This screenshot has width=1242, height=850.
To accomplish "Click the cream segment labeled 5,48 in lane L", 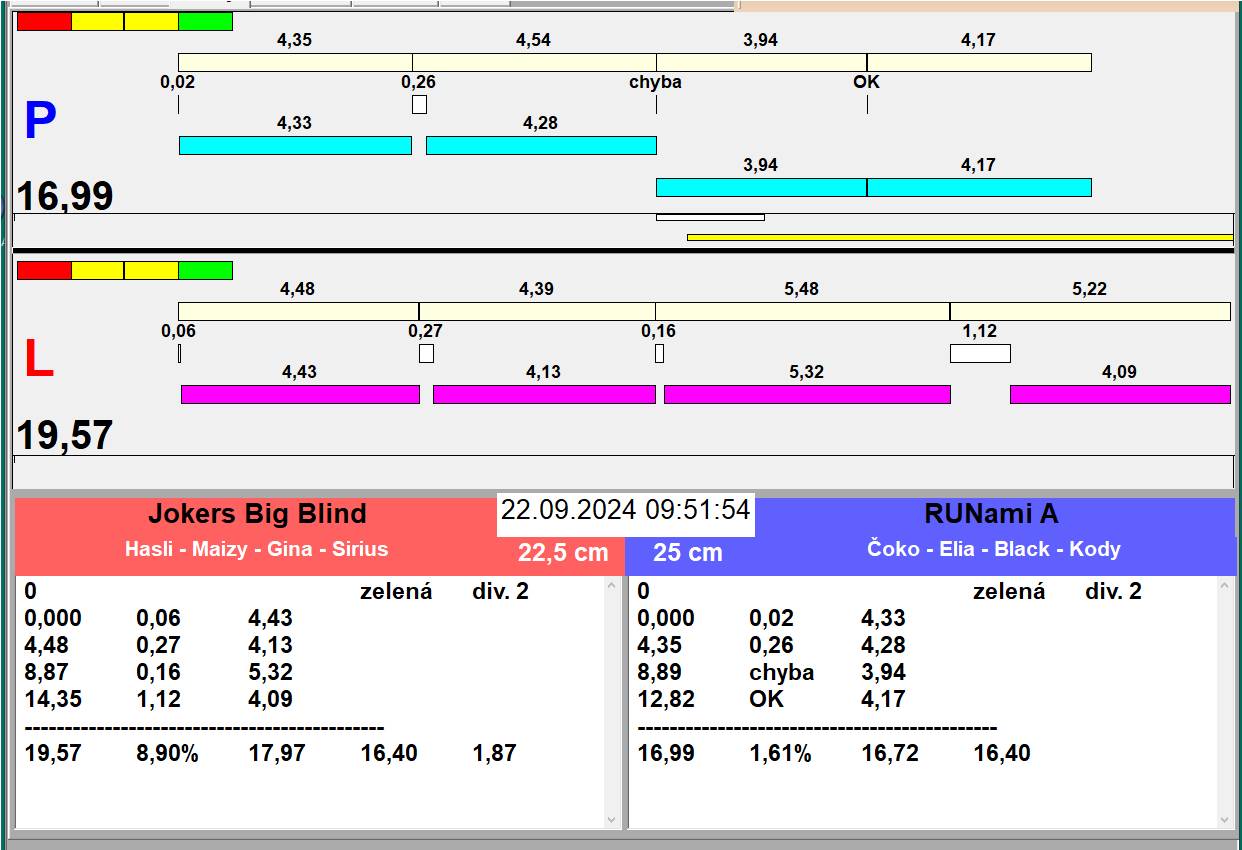I will click(802, 311).
